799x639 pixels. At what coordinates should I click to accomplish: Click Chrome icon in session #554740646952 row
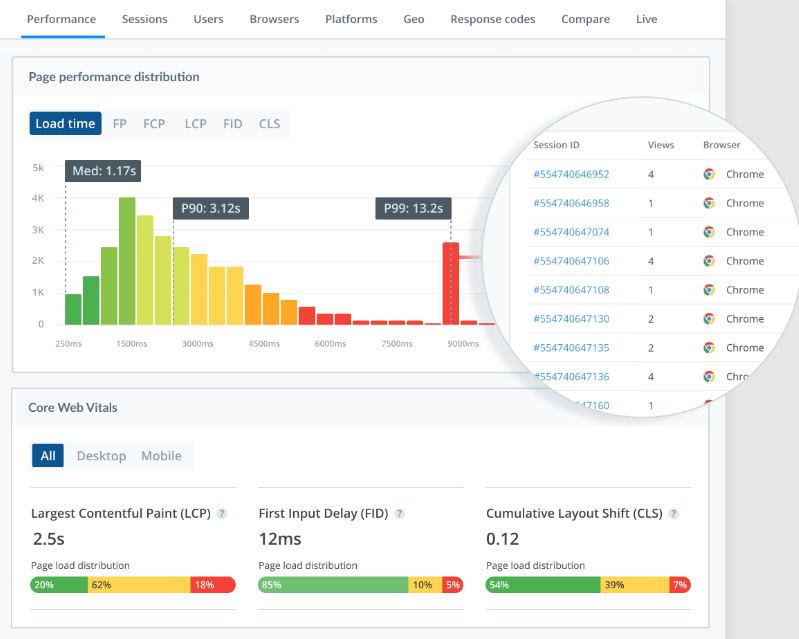(x=709, y=174)
